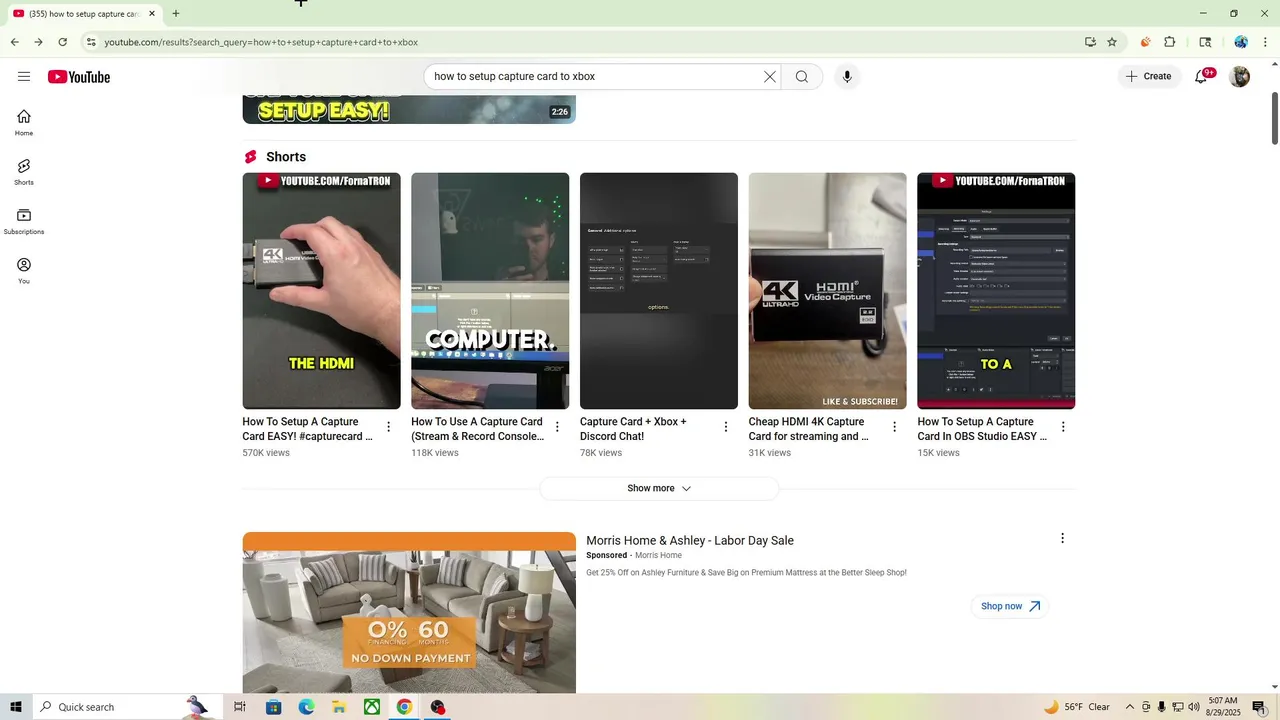Viewport: 1280px width, 720px height.
Task: Open the 'TO A' OBS short thumbnail
Action: click(996, 291)
